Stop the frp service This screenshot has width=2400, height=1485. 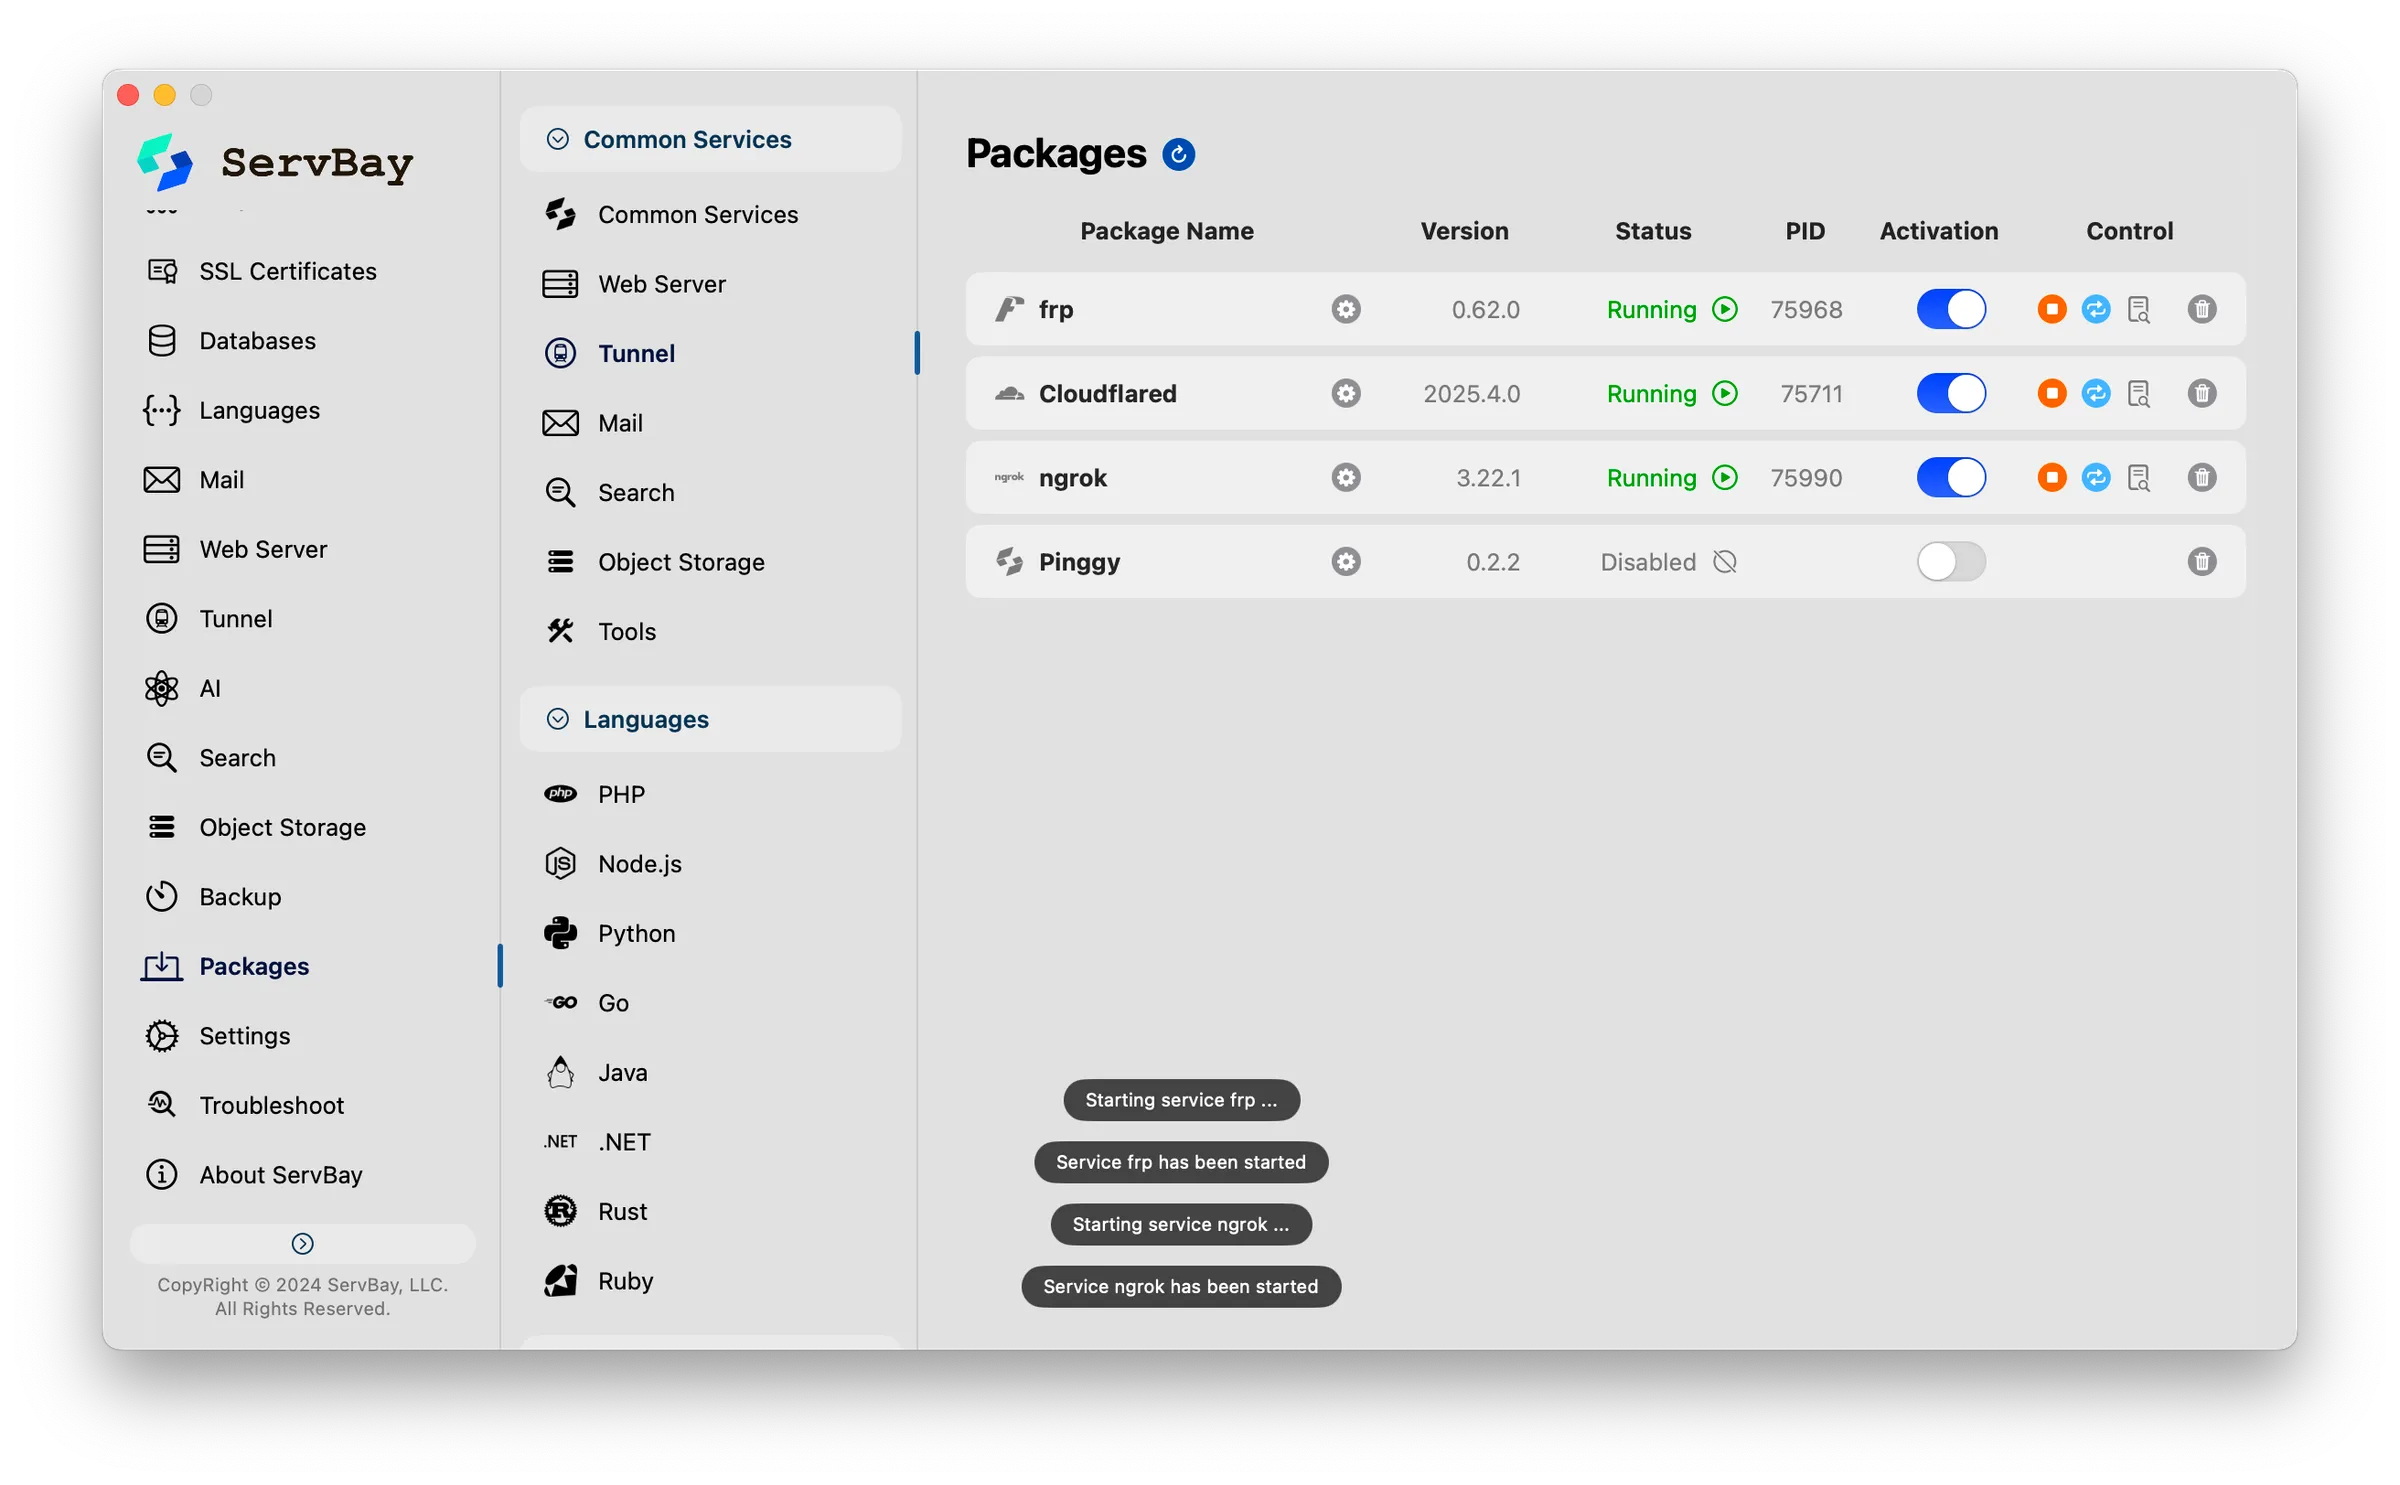2050,309
